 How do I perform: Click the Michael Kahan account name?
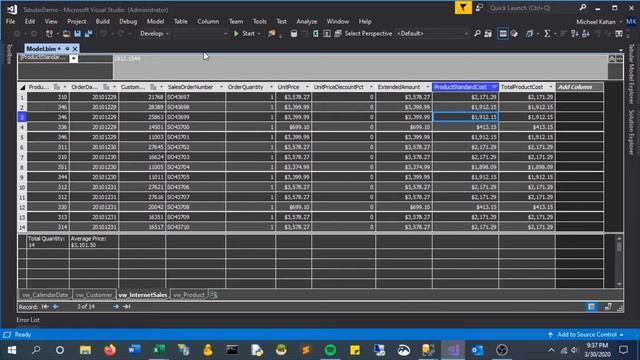tap(596, 22)
